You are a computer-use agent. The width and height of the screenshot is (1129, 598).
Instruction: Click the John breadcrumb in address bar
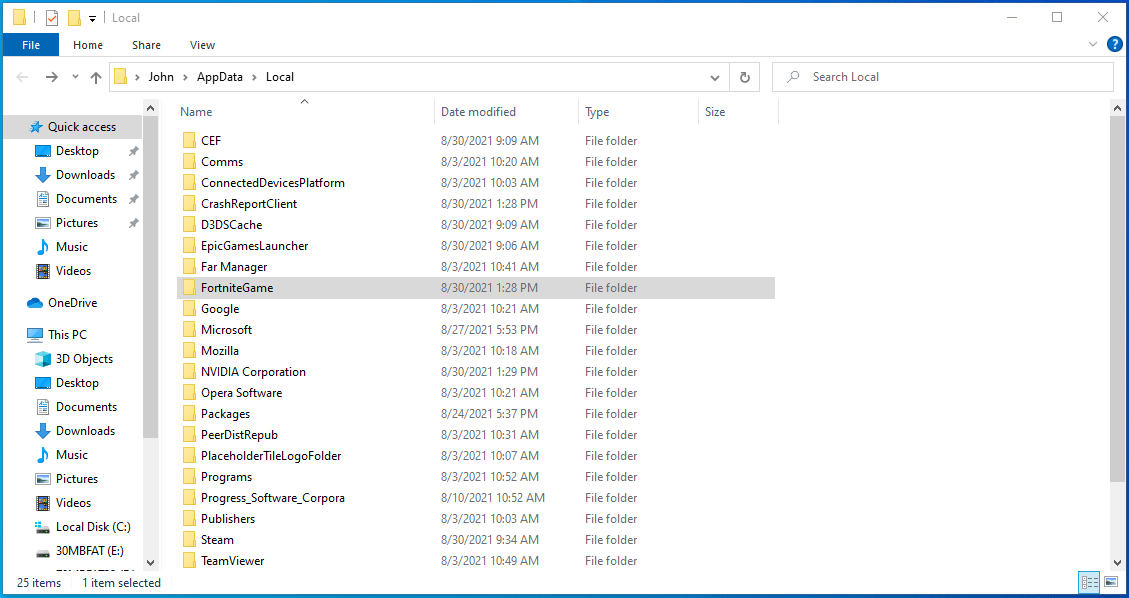(x=161, y=77)
